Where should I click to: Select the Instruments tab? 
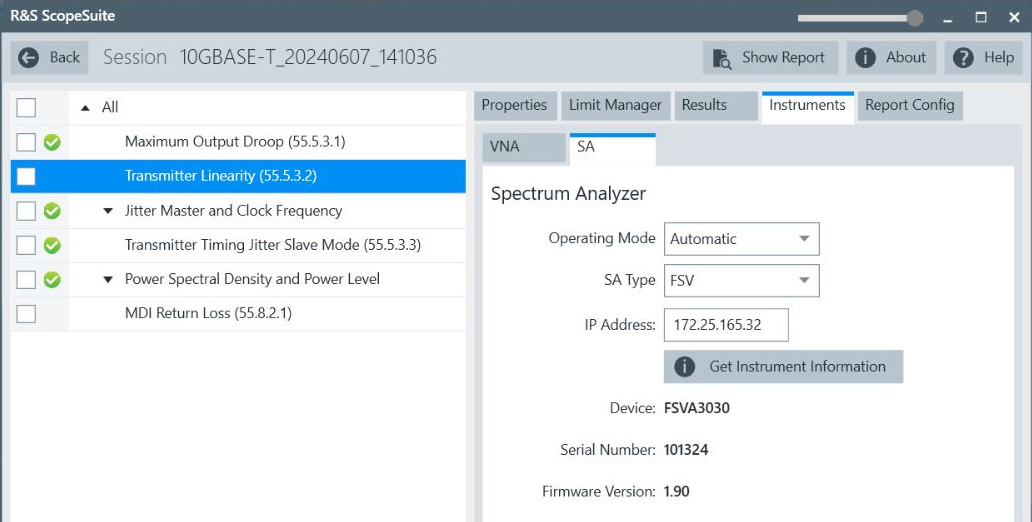(808, 107)
